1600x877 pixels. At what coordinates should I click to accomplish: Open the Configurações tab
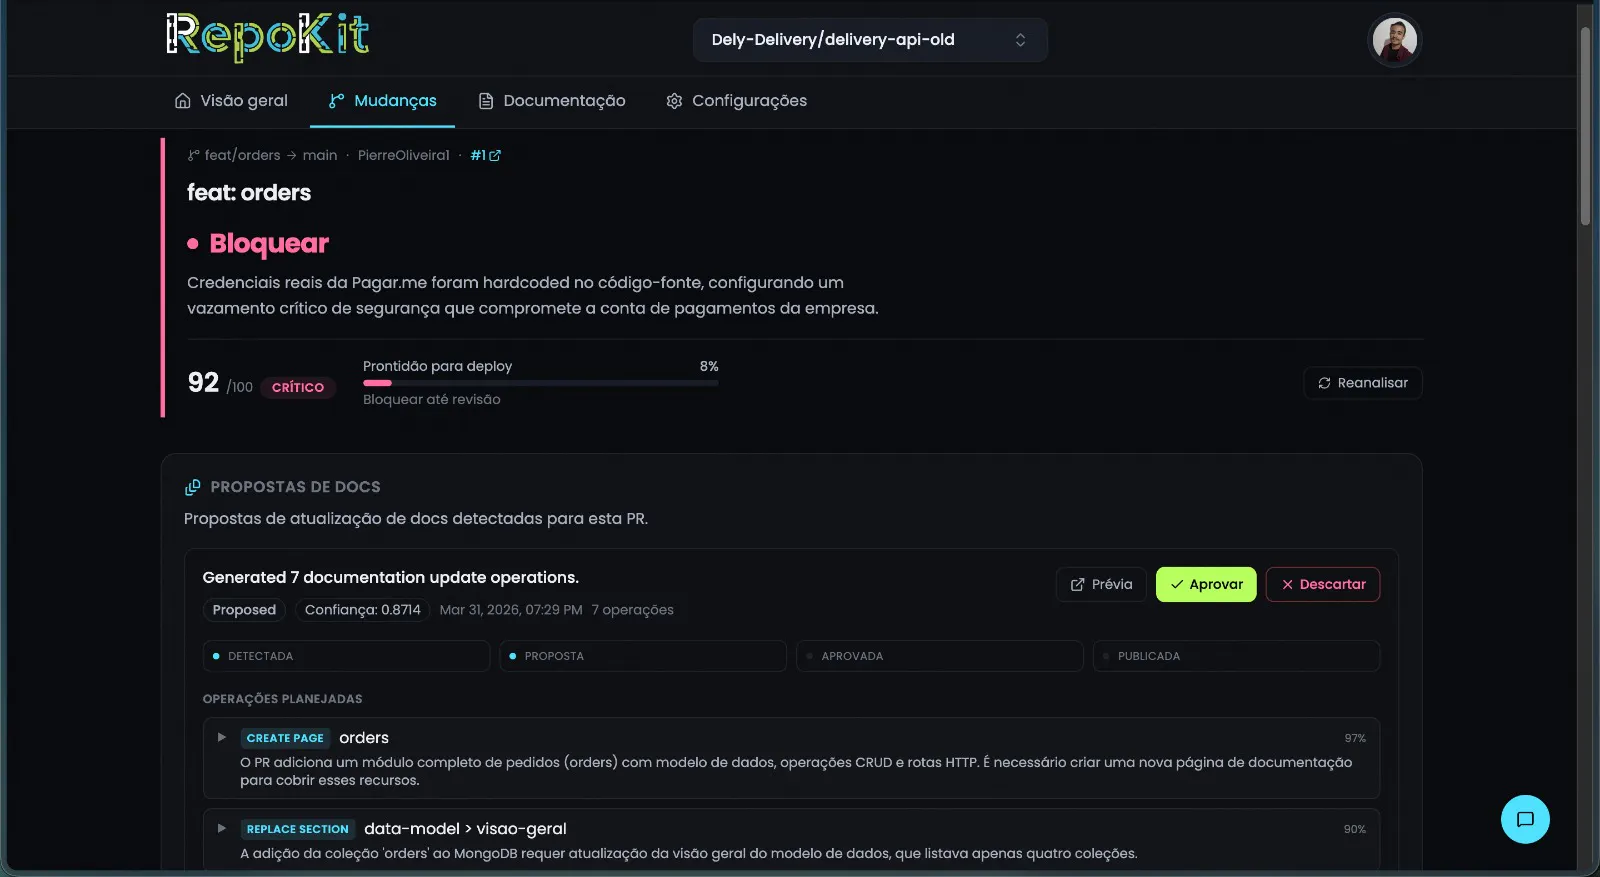click(x=737, y=101)
